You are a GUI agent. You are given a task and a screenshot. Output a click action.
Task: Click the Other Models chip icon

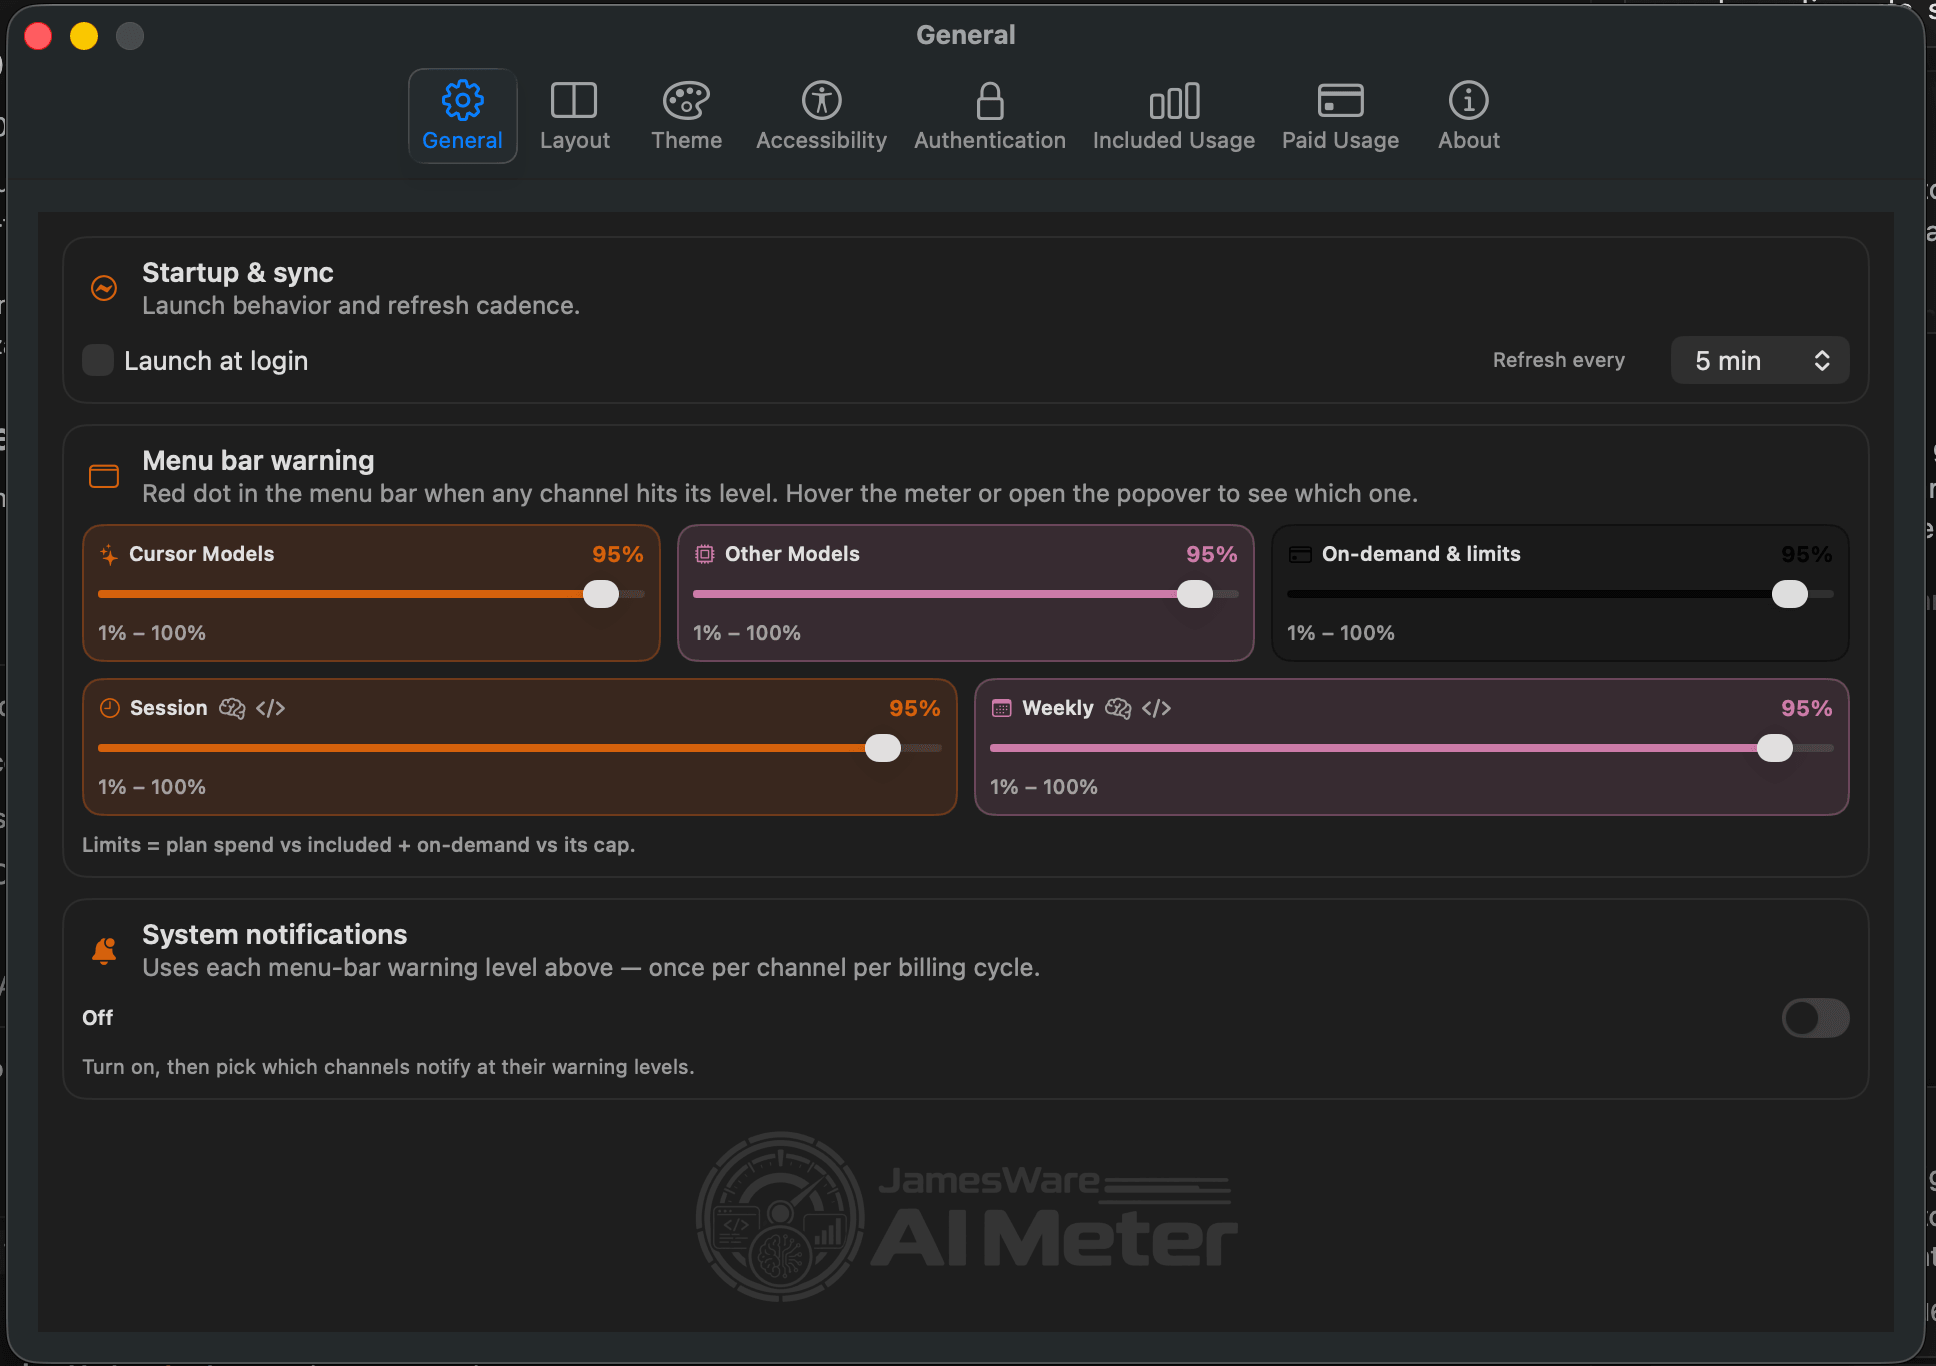click(x=704, y=554)
